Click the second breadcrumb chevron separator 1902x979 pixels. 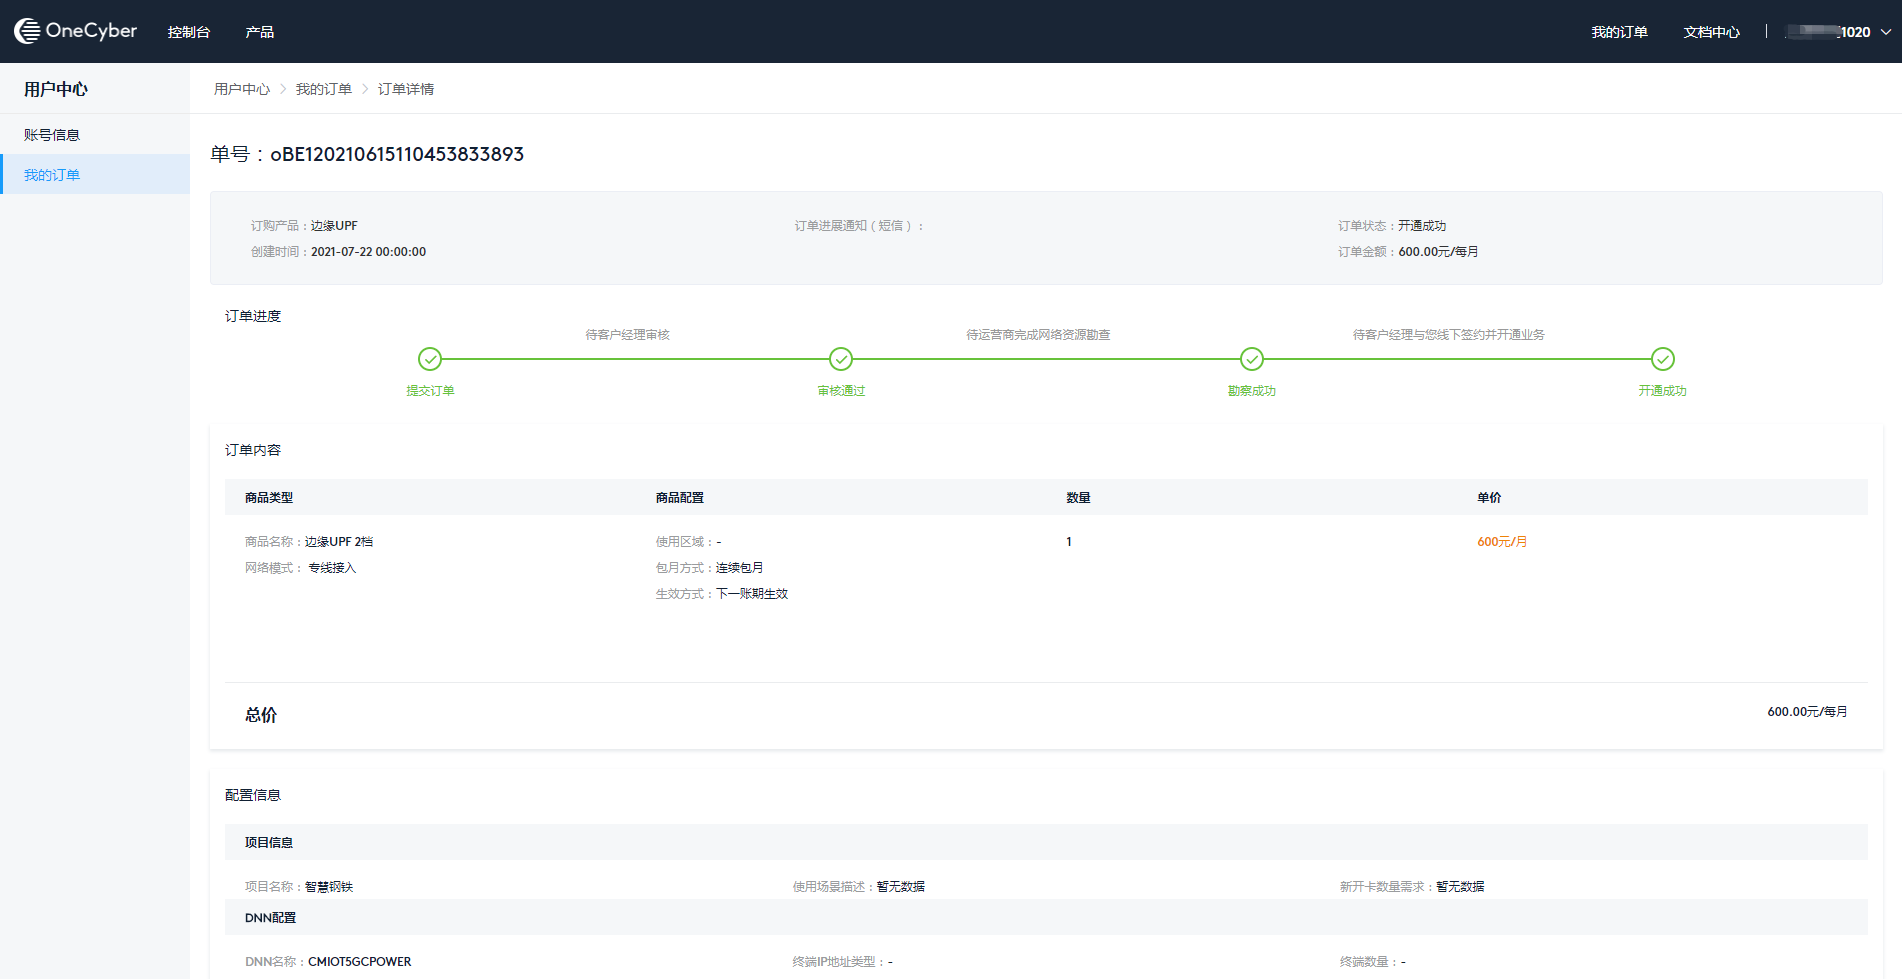(365, 89)
